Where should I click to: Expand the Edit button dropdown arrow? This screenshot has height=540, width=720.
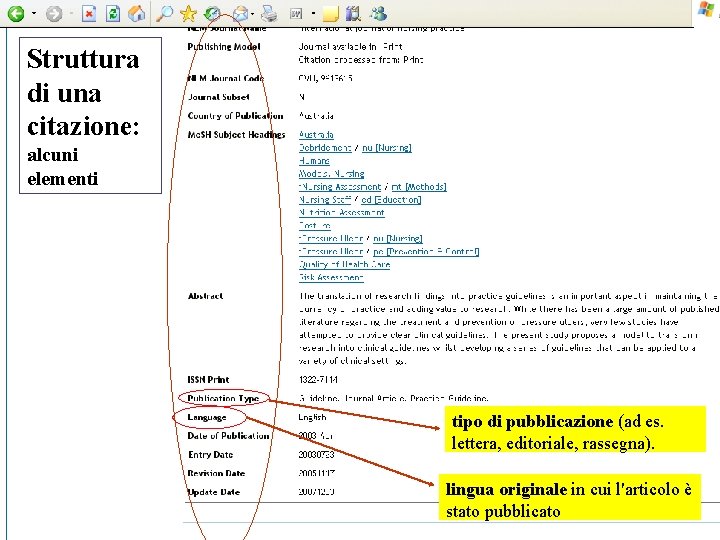pos(314,14)
